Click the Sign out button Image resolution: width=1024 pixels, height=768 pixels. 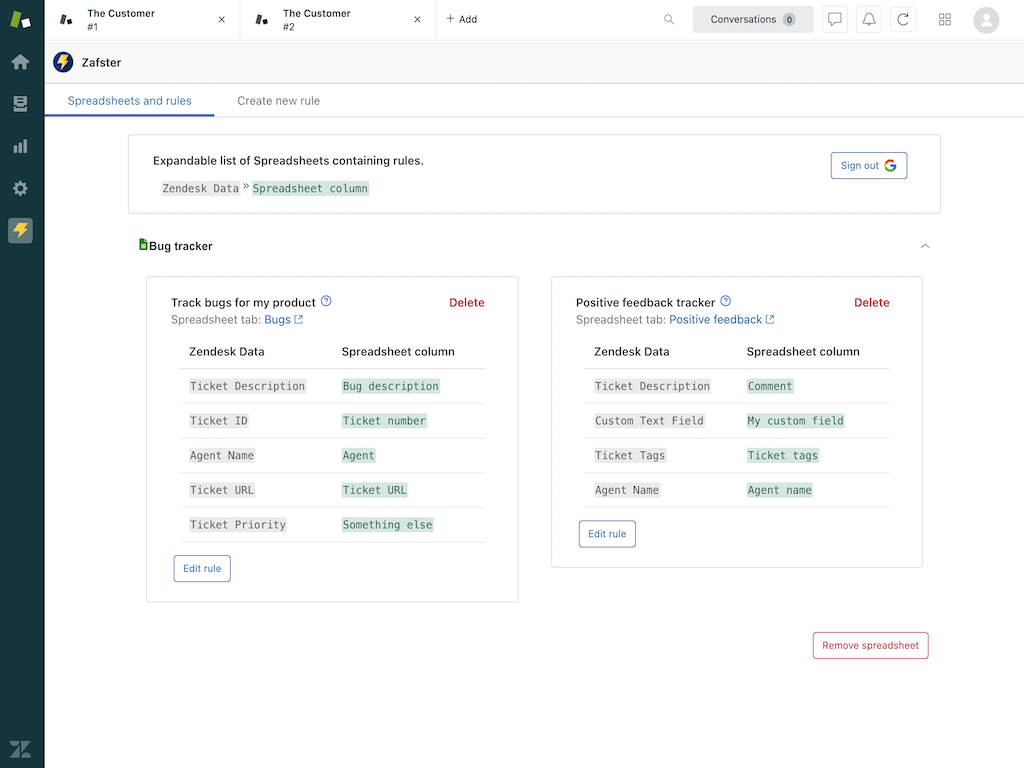(x=868, y=166)
